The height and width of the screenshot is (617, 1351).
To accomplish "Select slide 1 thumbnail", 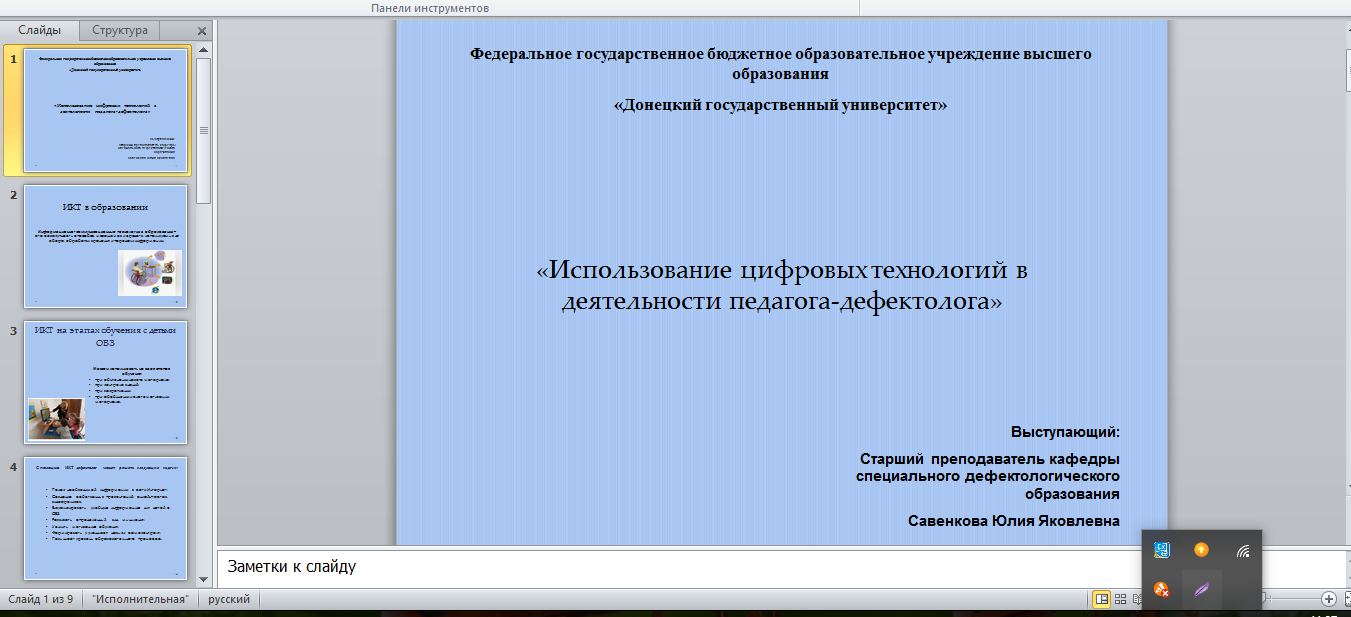I will (105, 109).
